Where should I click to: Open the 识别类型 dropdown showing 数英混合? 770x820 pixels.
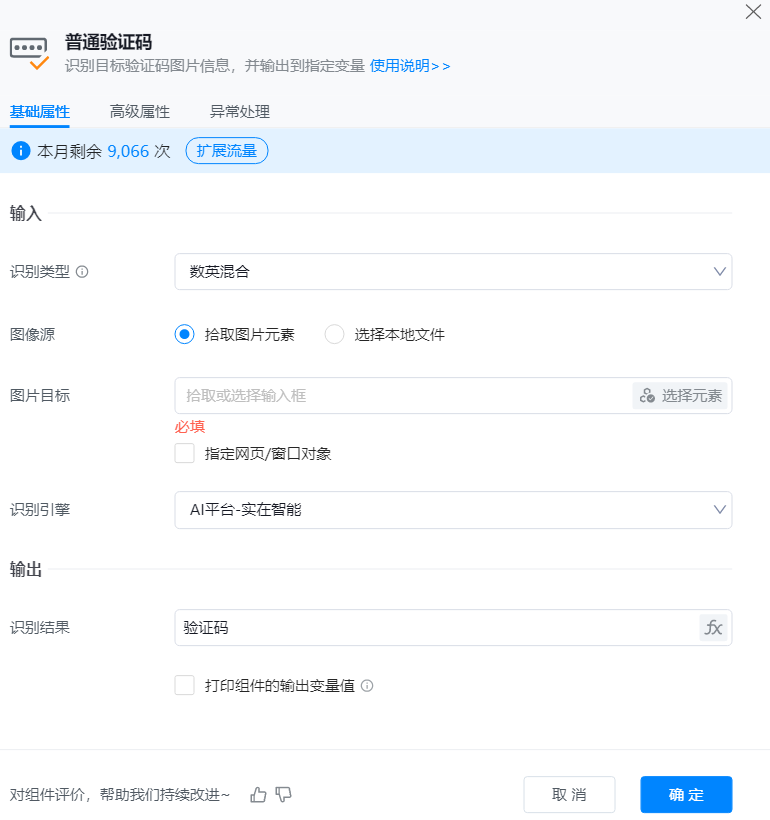453,272
